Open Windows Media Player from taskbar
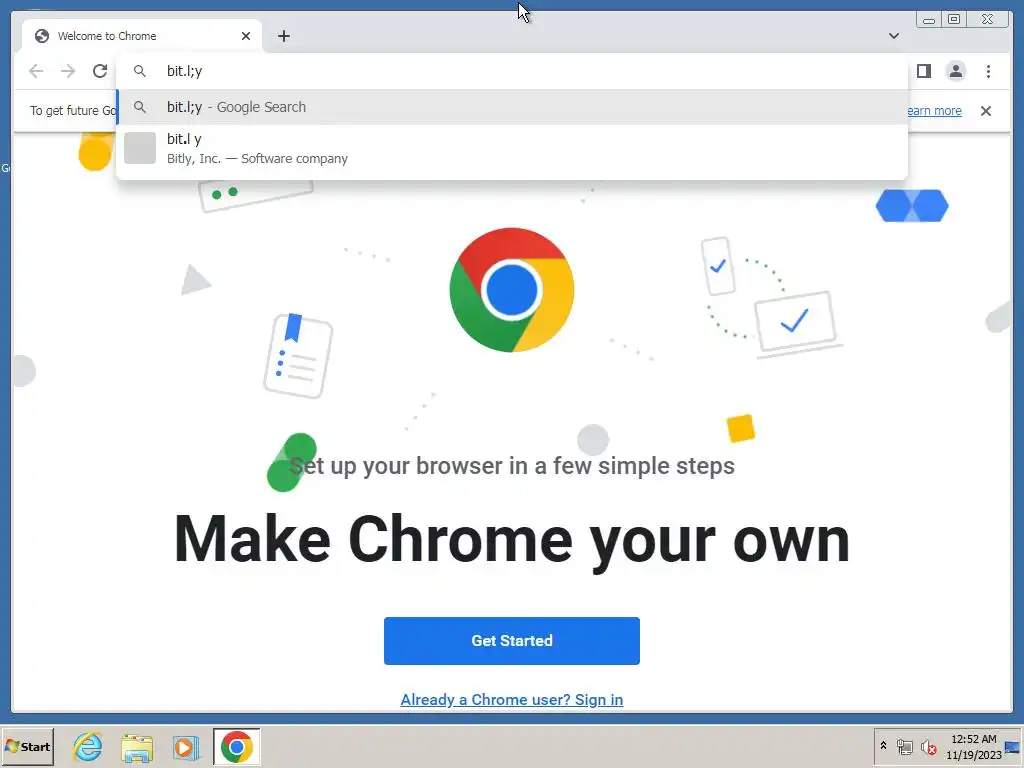The image size is (1024, 768). [x=186, y=746]
